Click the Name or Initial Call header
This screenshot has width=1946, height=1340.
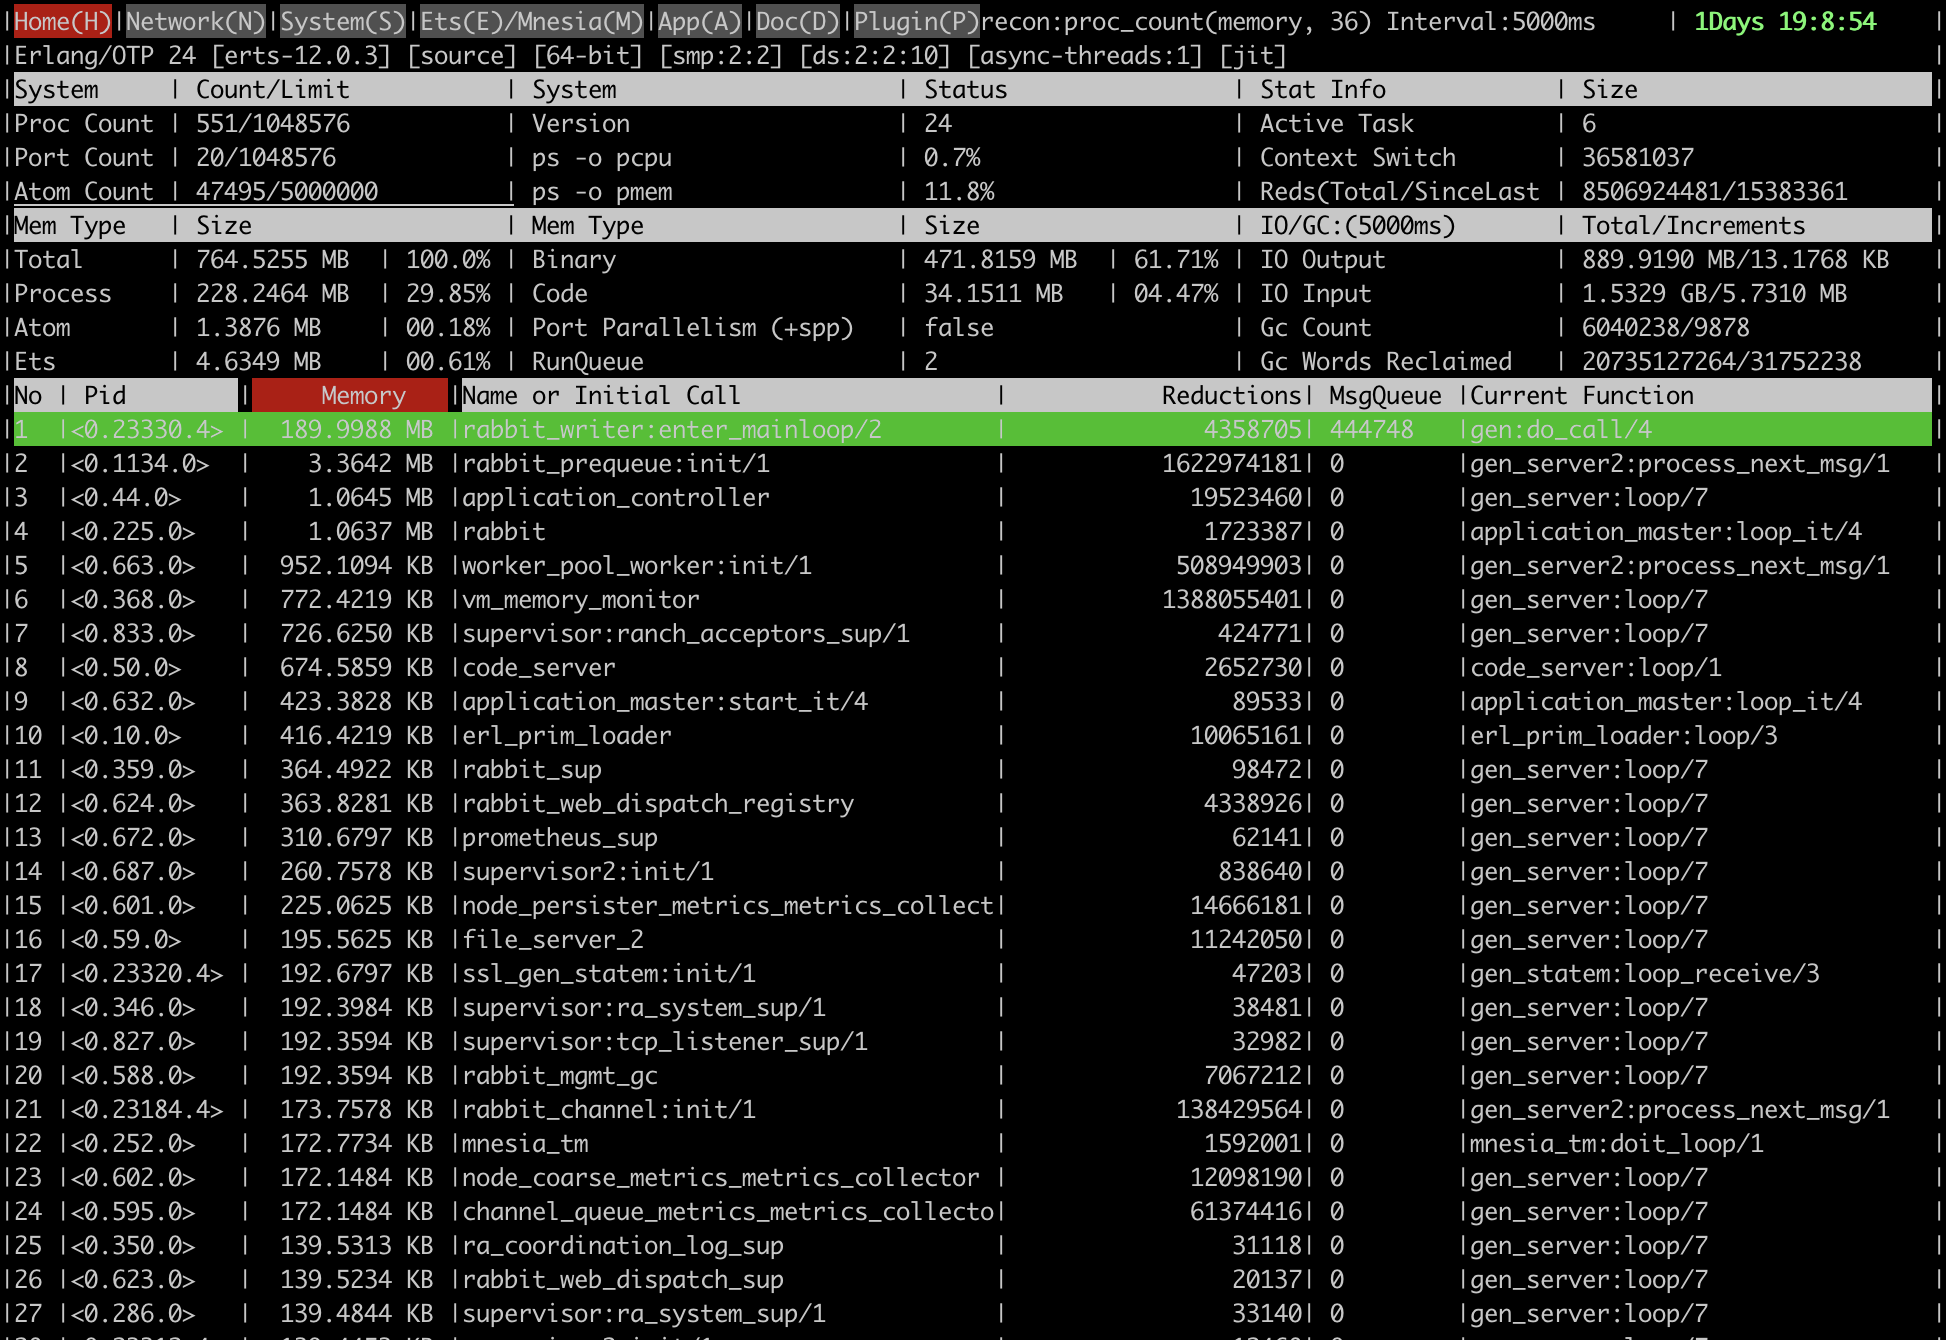click(x=601, y=395)
